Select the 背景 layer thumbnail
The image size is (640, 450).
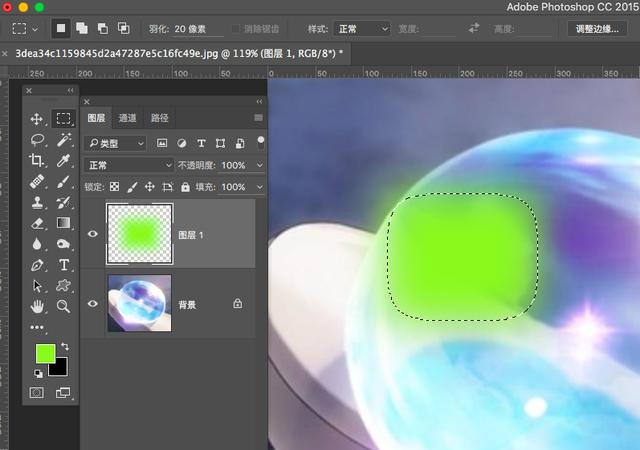[140, 303]
